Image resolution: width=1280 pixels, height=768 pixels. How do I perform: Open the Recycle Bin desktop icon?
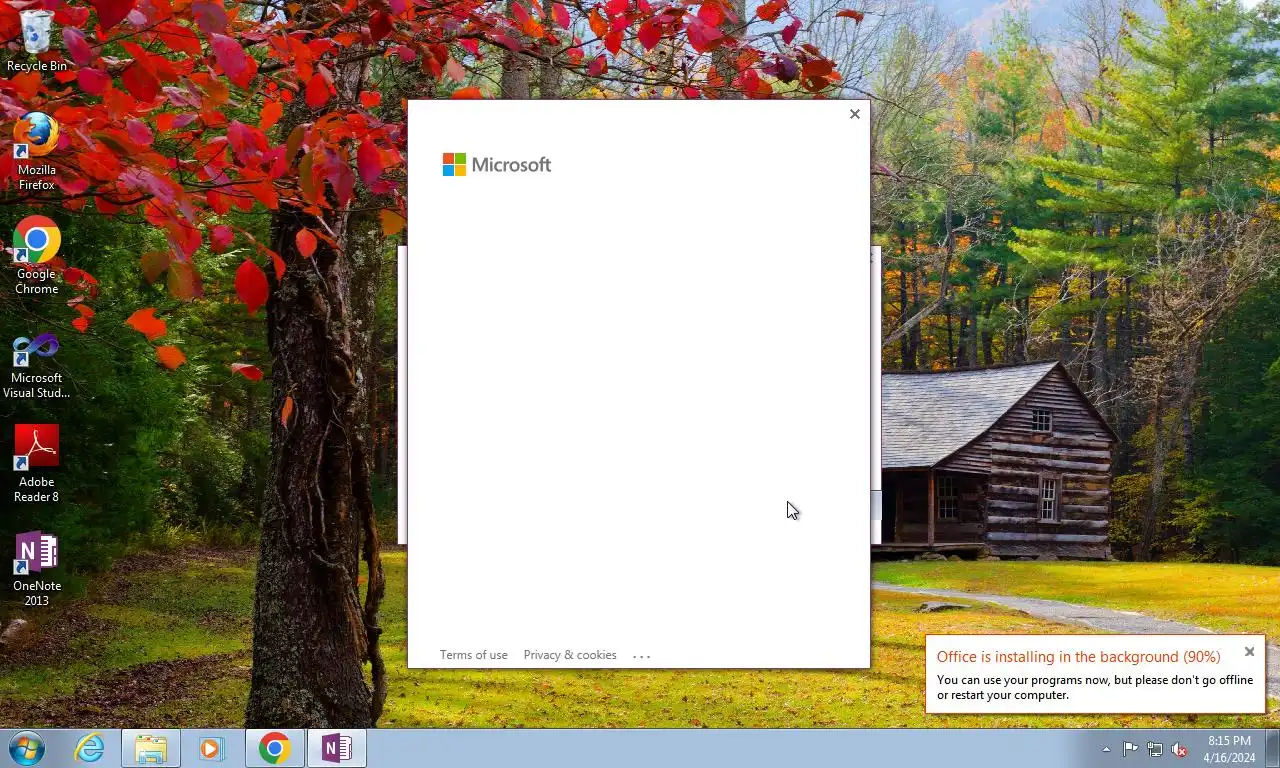click(36, 42)
